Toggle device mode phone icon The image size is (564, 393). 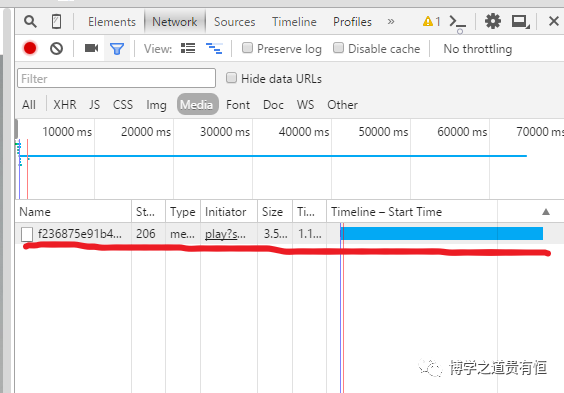[x=56, y=22]
